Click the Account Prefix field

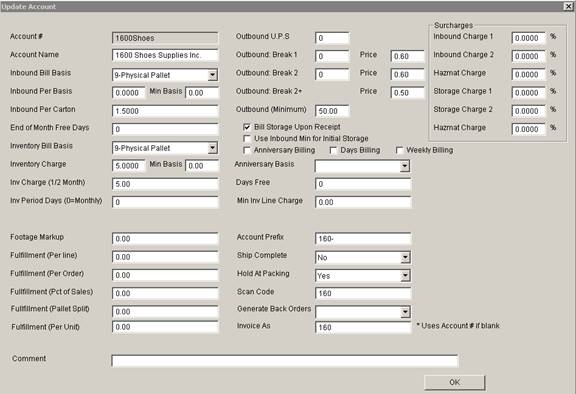pyautogui.click(x=363, y=239)
